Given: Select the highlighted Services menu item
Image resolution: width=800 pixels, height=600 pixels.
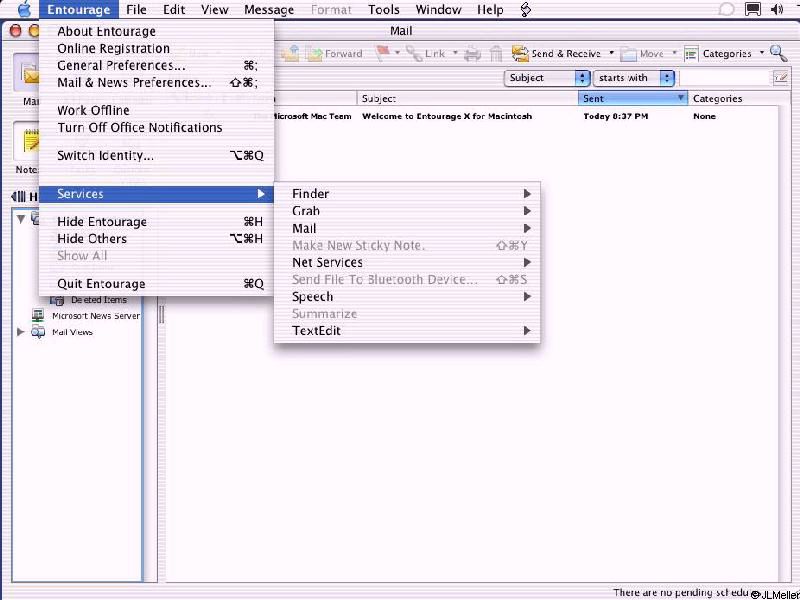Looking at the screenshot, I should (157, 194).
